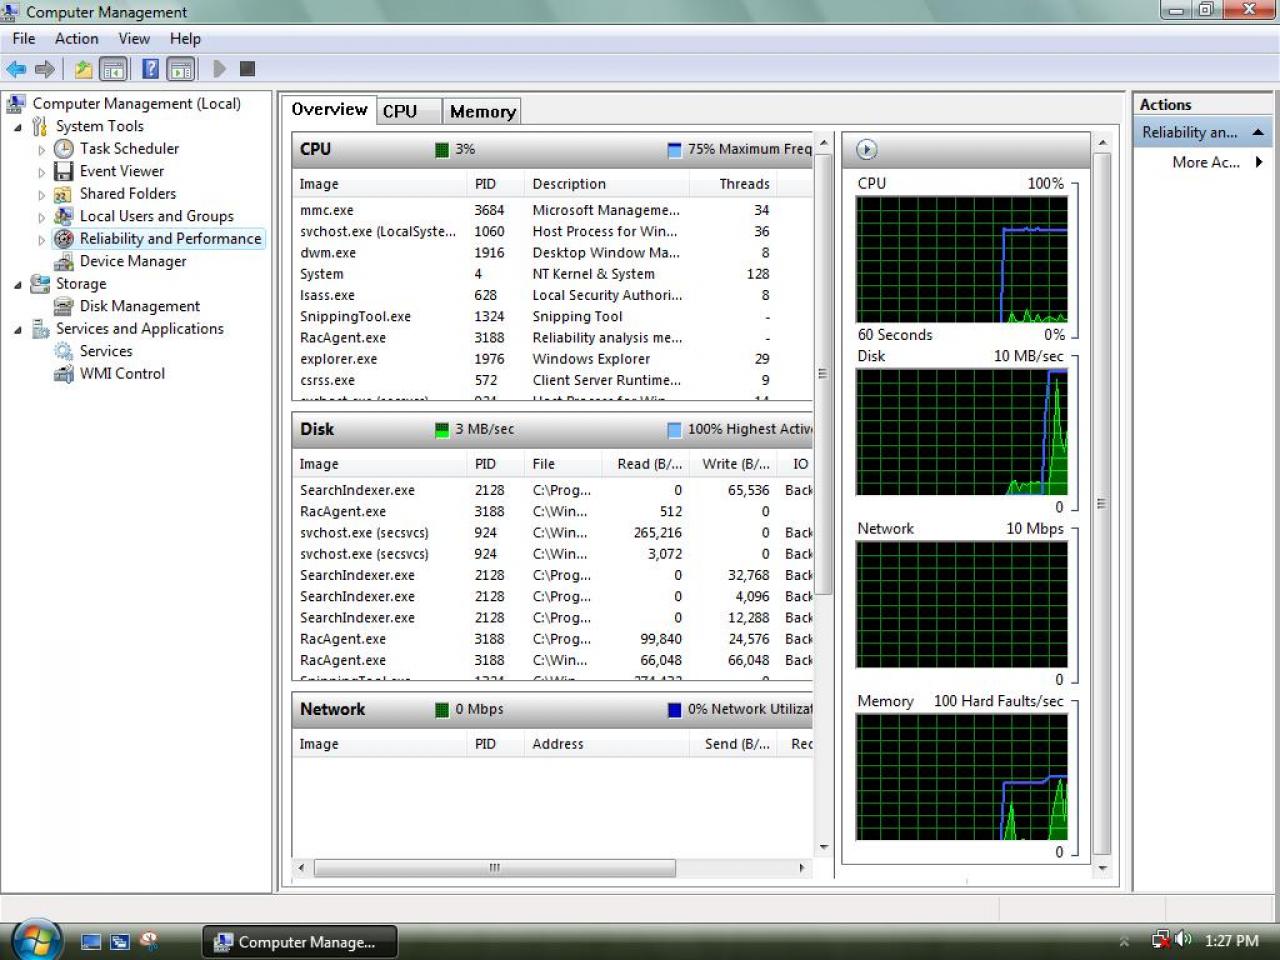The width and height of the screenshot is (1280, 960).
Task: Click the Device Manager icon
Action: point(64,261)
